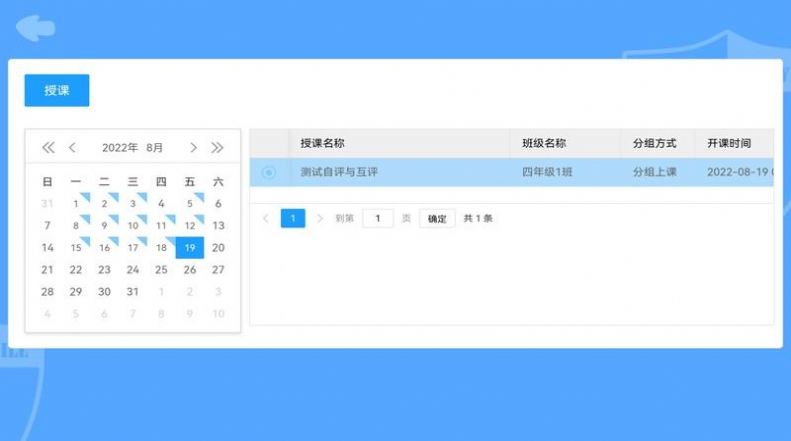
Task: Select August 12 in the calendar
Action: click(189, 226)
